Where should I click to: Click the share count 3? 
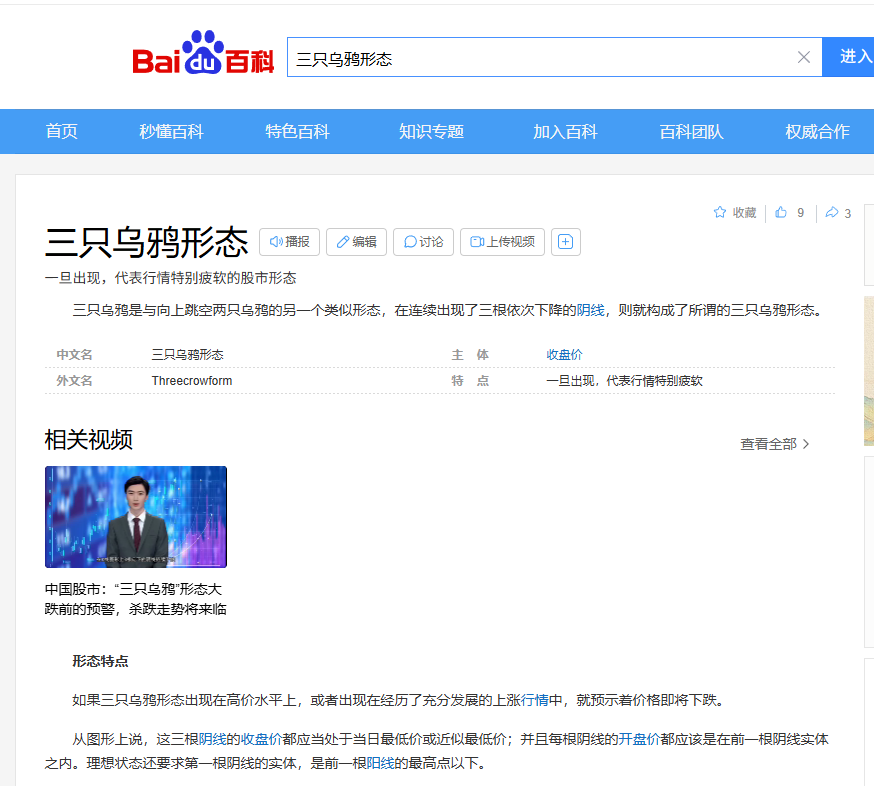(847, 214)
